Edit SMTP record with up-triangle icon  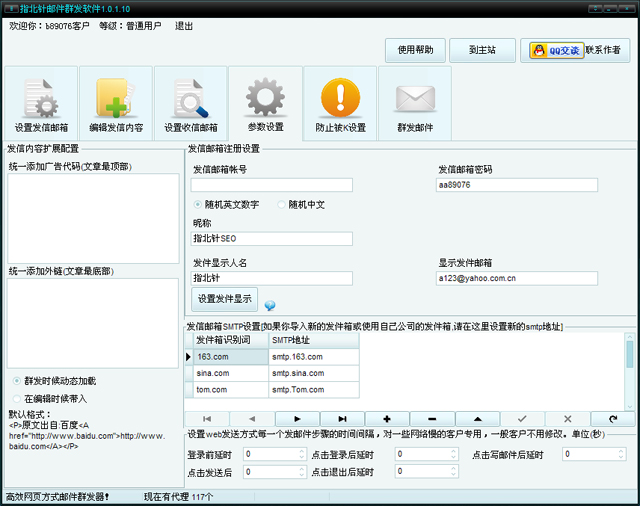click(478, 419)
